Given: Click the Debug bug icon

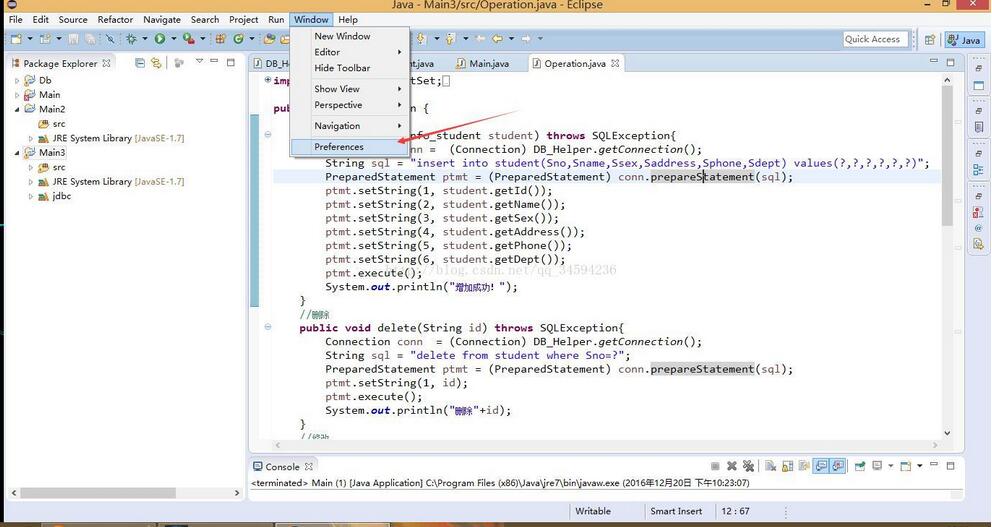Looking at the screenshot, I should pyautogui.click(x=131, y=39).
